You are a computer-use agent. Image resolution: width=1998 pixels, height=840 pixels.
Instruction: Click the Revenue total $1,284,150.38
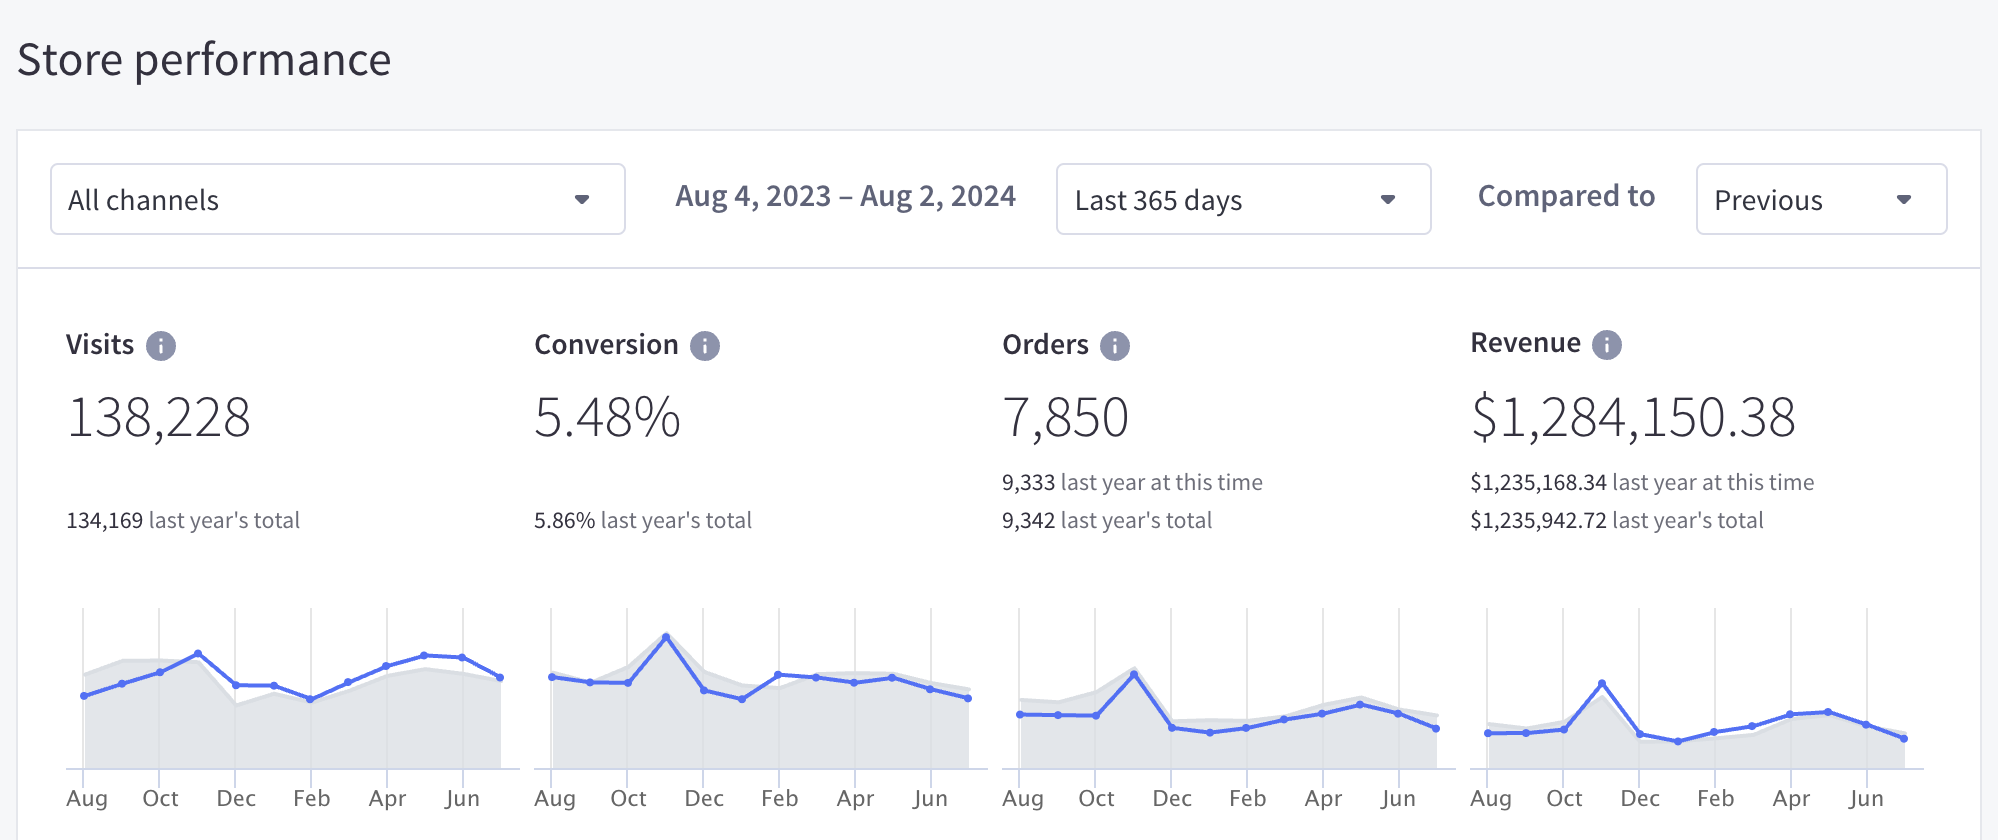tap(1633, 417)
